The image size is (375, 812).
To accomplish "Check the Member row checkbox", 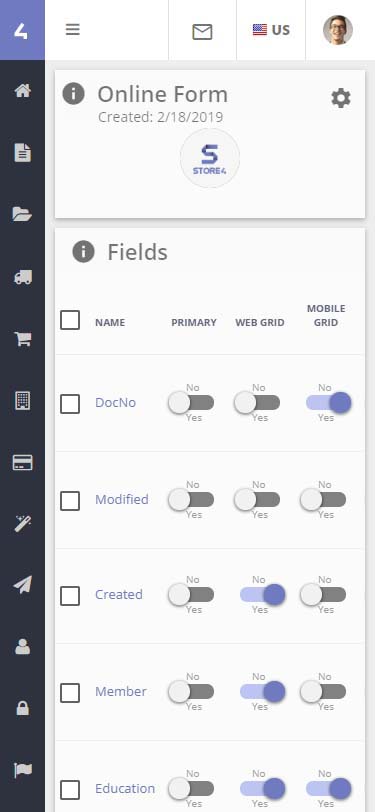I will [x=70, y=692].
